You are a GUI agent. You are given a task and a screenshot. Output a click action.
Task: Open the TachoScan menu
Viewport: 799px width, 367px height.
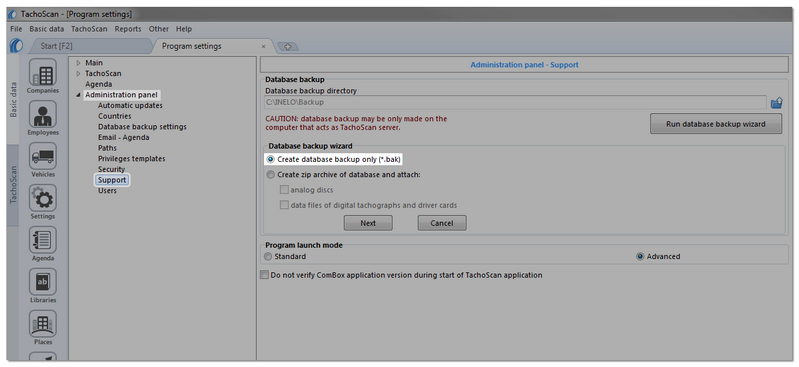coord(89,29)
